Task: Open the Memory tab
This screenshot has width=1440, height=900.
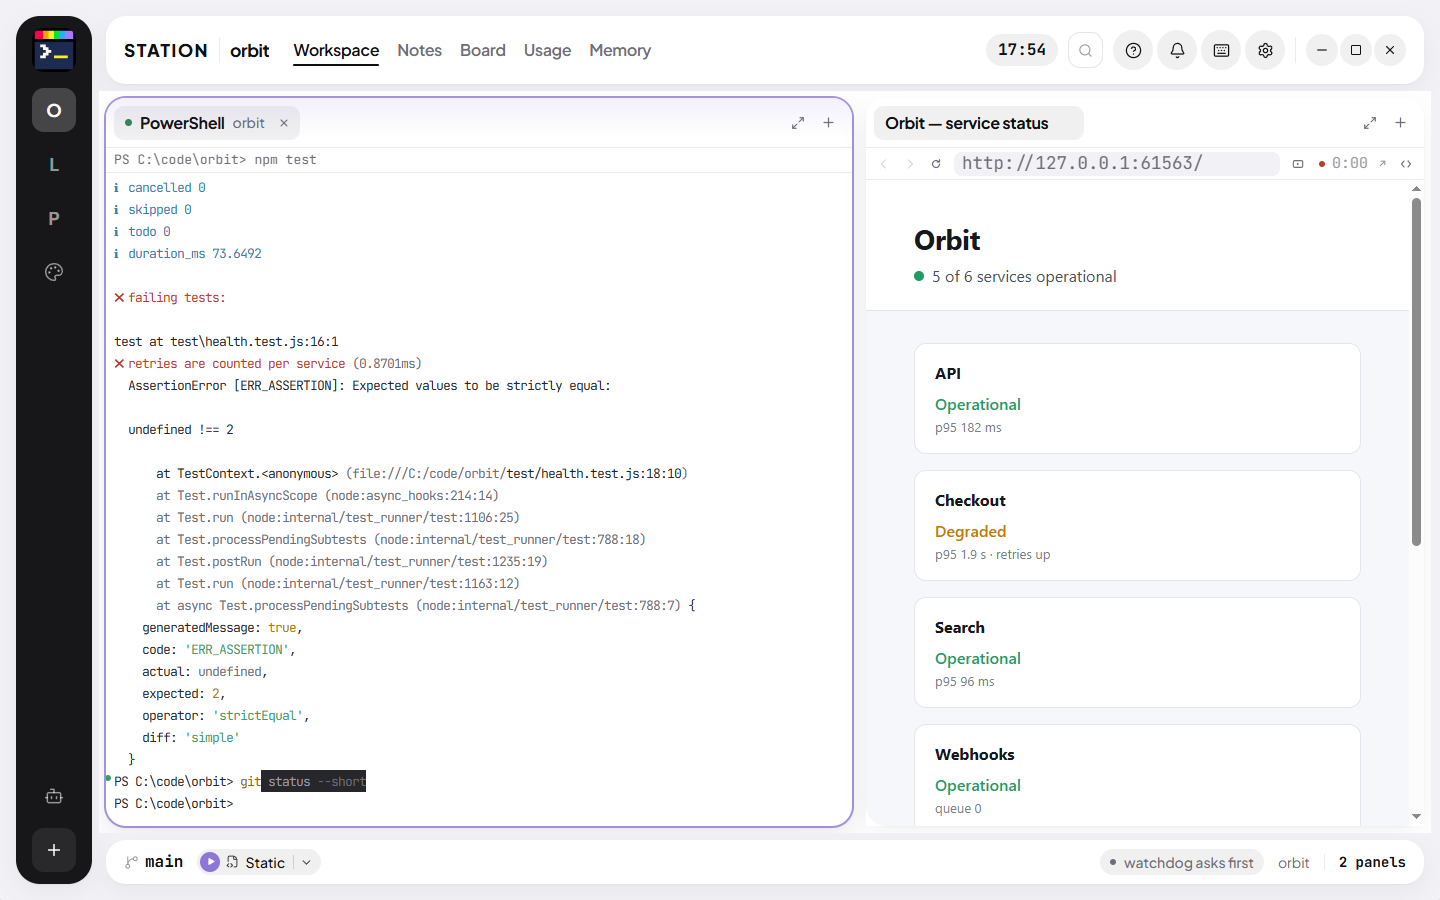Action: tap(620, 50)
